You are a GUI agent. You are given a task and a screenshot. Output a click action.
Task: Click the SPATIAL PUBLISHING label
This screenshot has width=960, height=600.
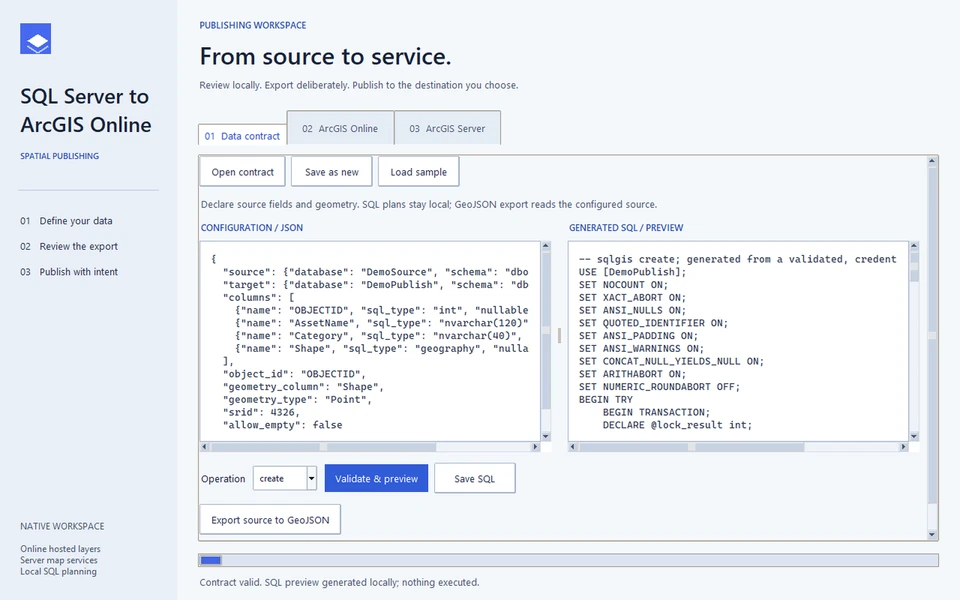point(59,156)
